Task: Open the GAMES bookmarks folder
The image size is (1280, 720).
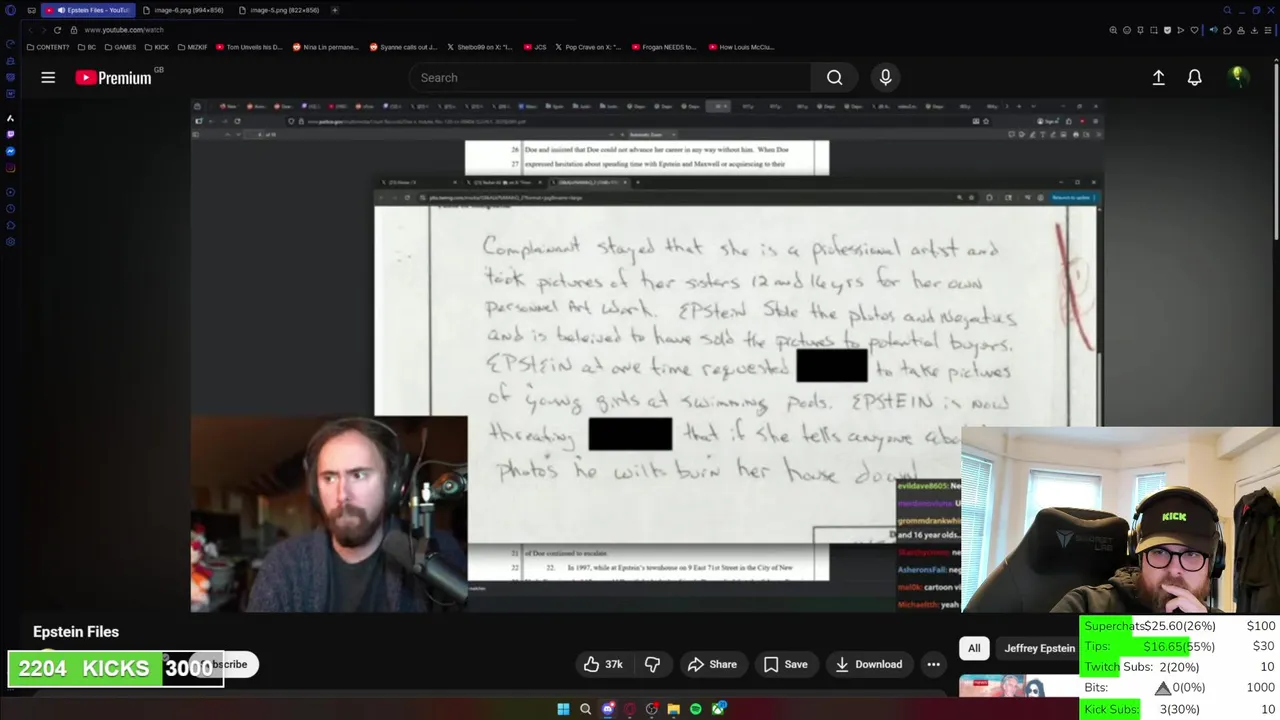Action: (120, 47)
